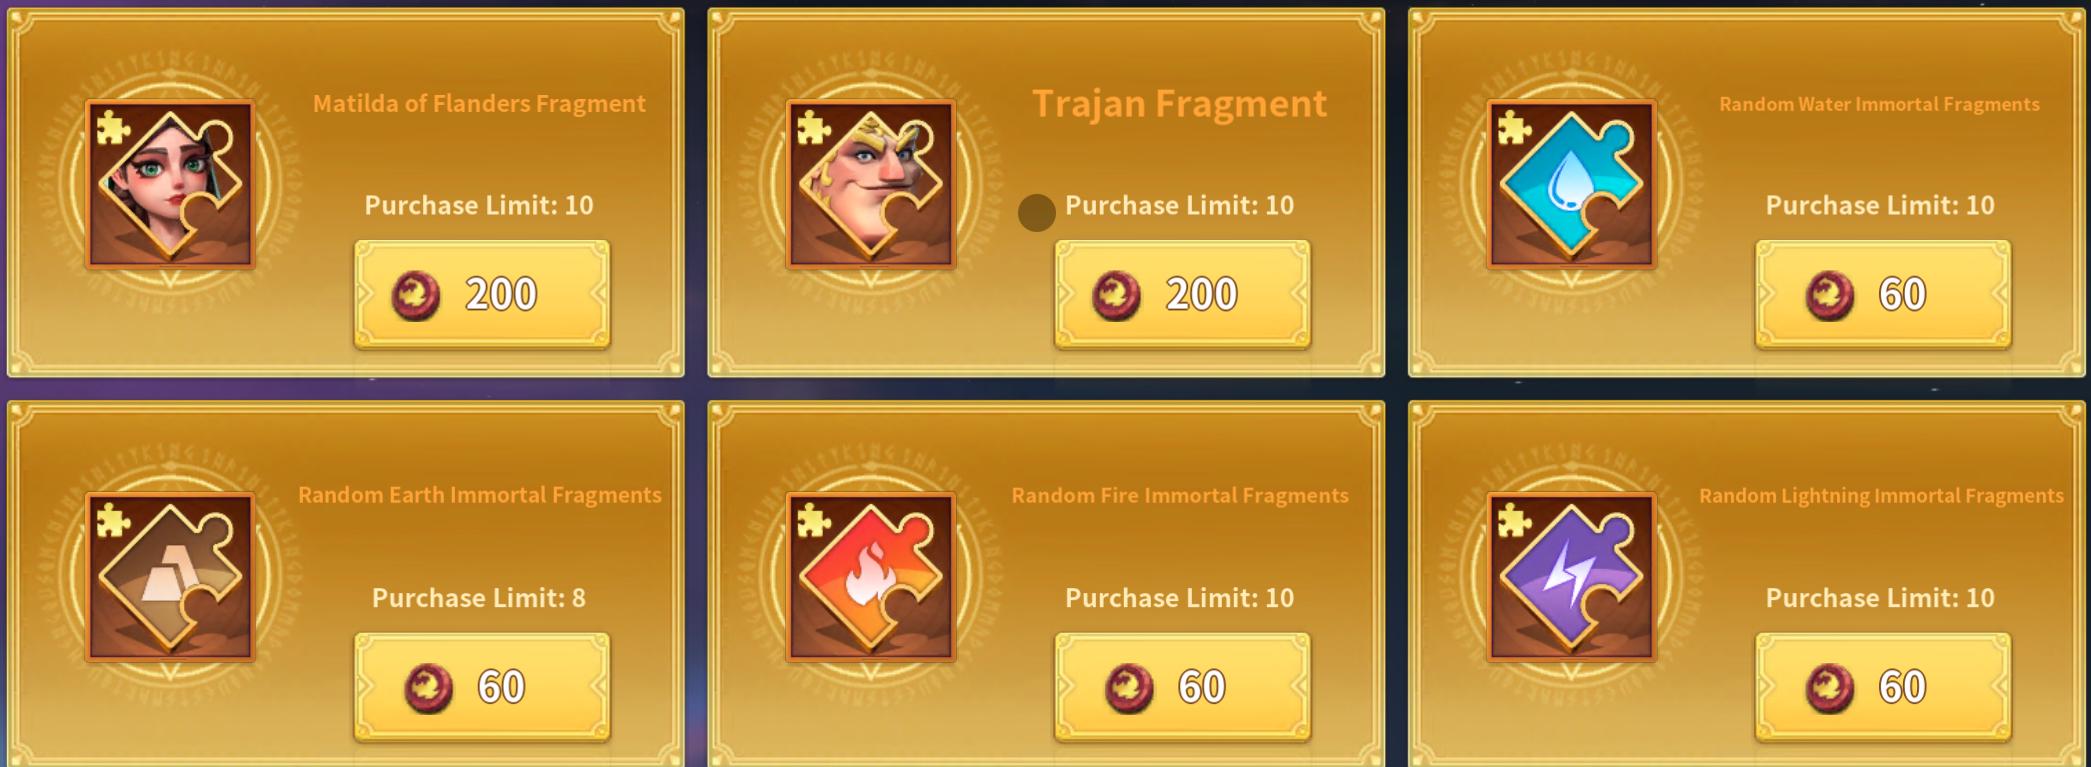Select the Random Lightning Immortal Fragments label
Screen dimensions: 2091x767
(1881, 496)
